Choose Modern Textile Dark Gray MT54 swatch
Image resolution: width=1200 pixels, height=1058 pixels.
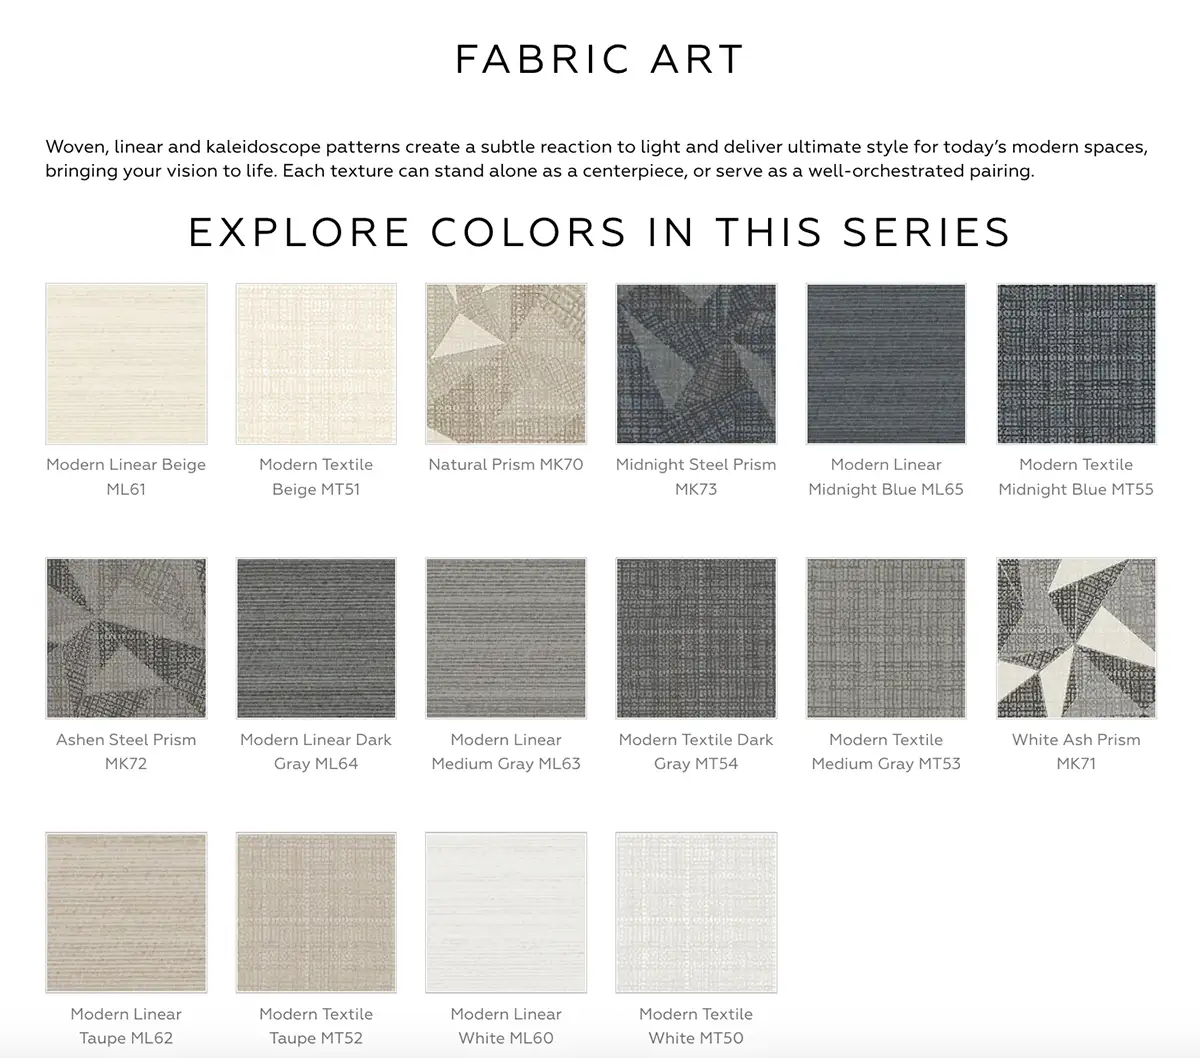point(696,638)
